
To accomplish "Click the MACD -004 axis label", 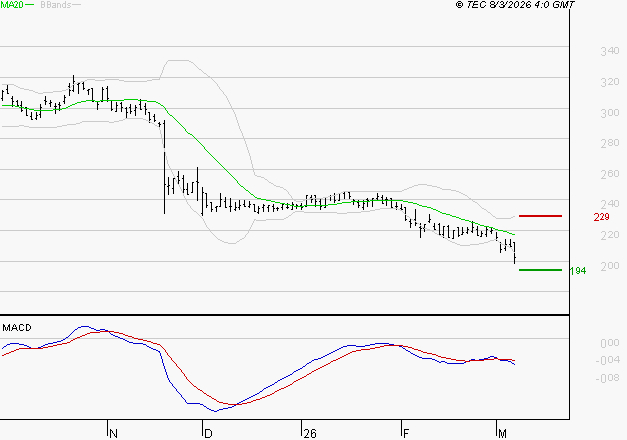I will click(x=607, y=361).
